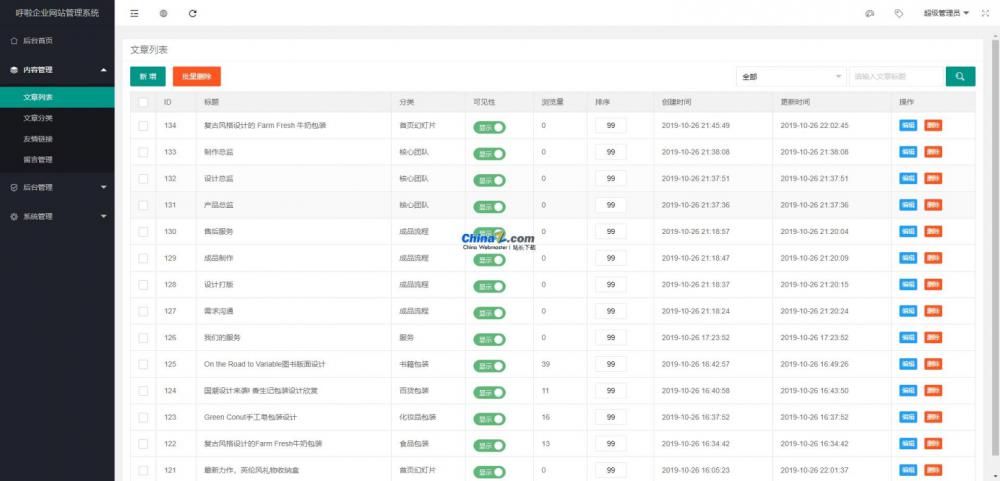
Task: Open the 超级管理员 user dropdown
Action: click(946, 13)
